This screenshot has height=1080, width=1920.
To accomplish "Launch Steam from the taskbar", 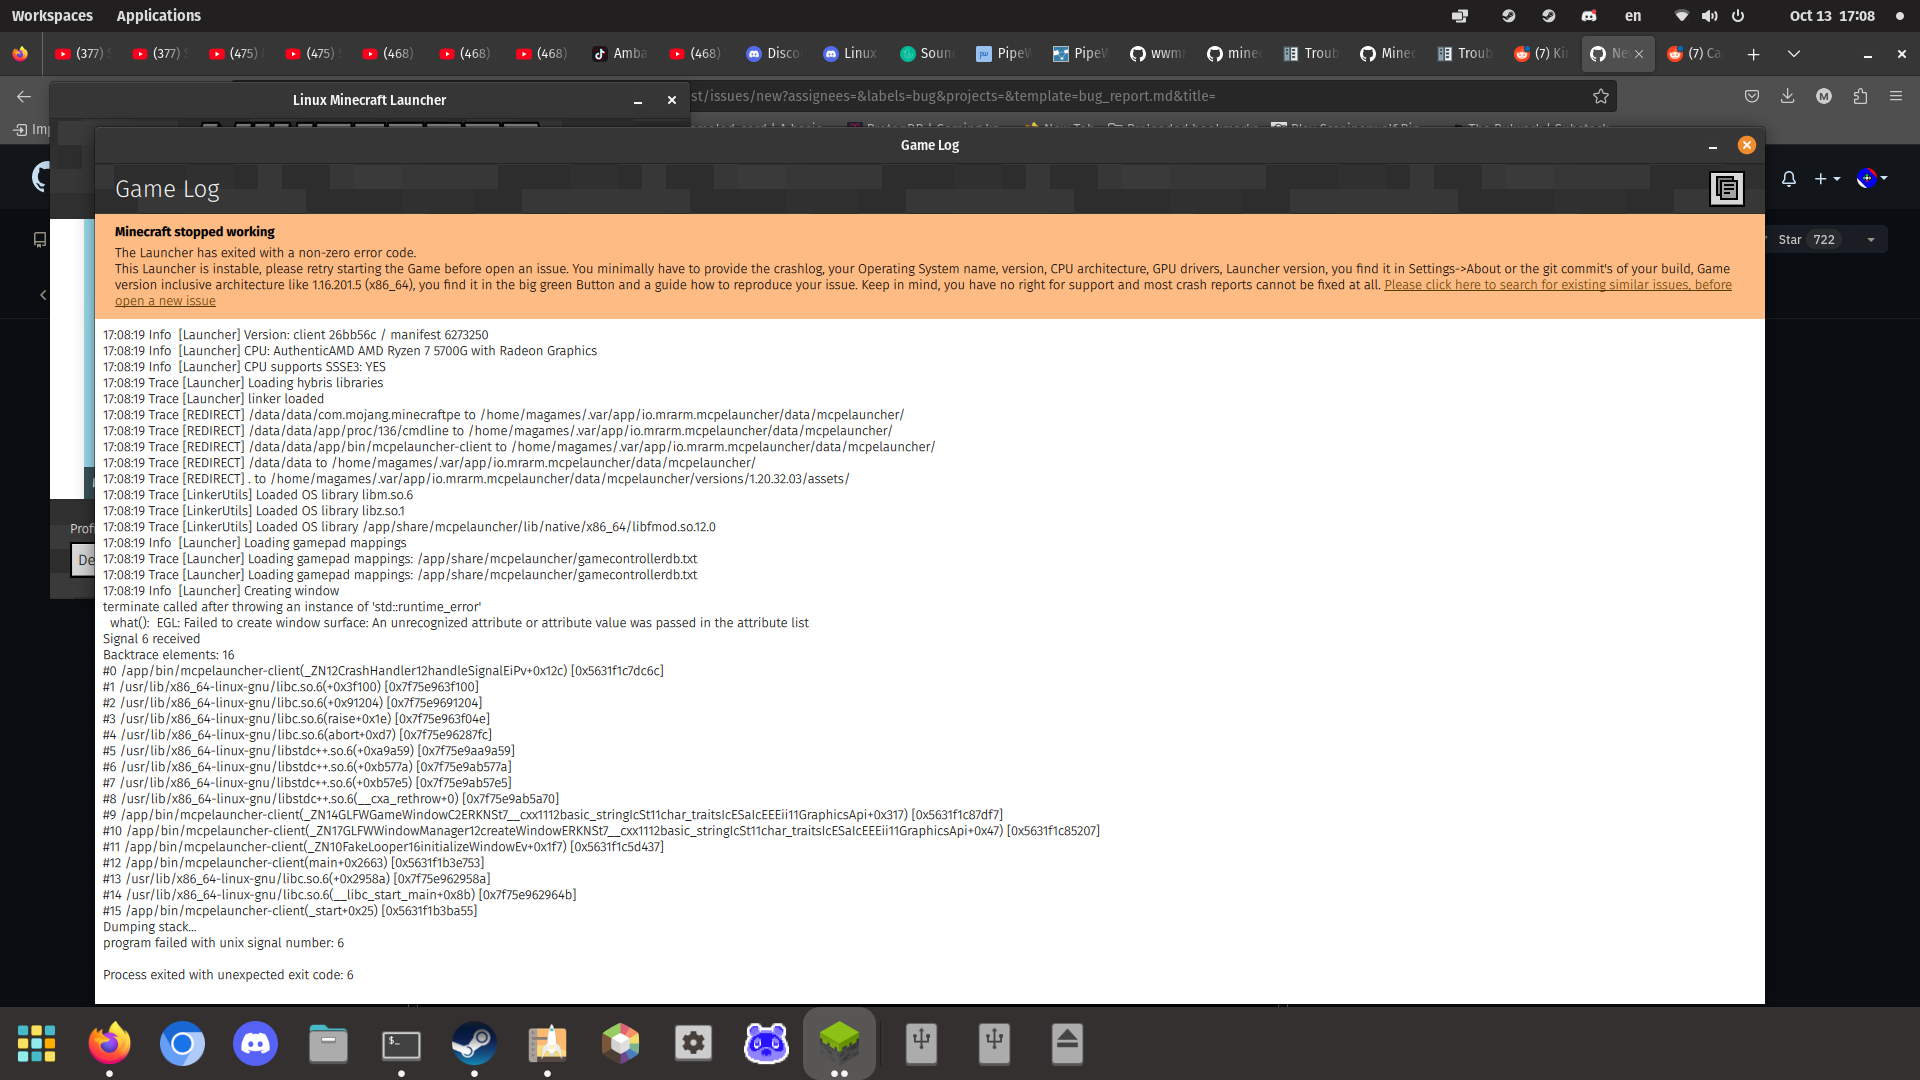I will point(473,1043).
